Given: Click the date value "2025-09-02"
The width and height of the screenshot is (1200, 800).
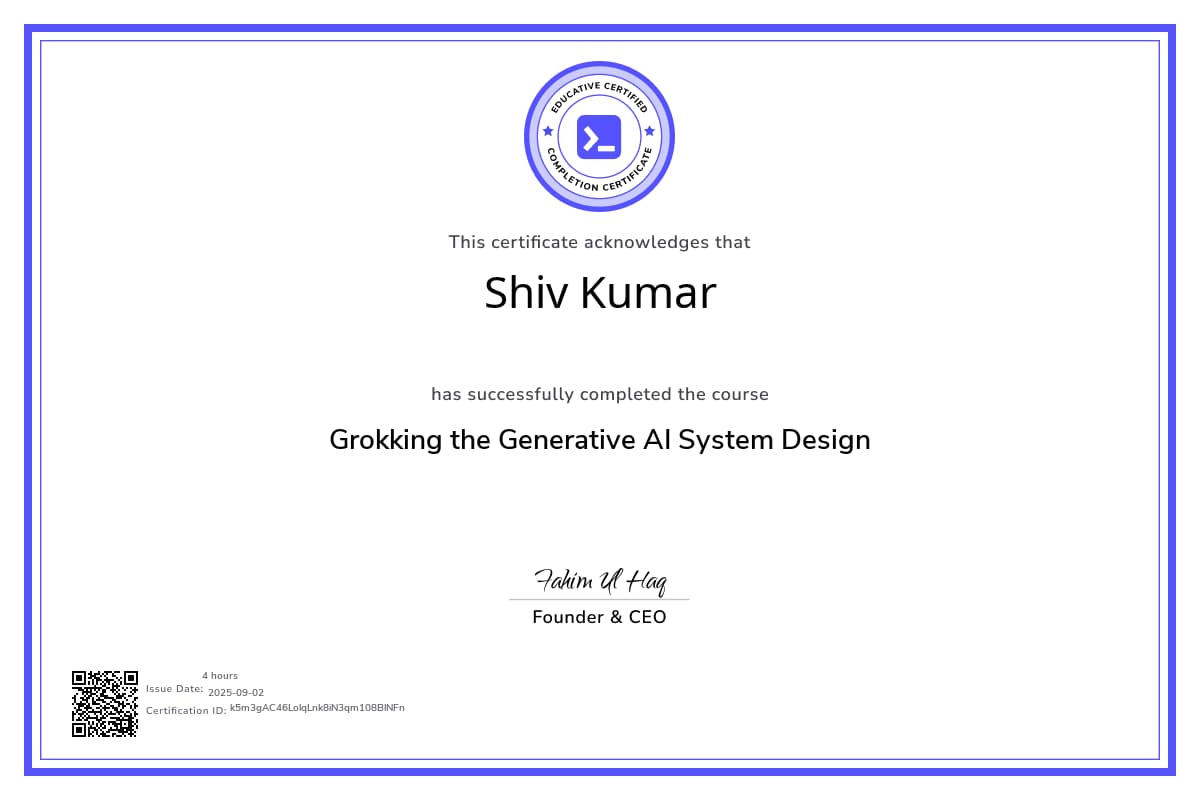Looking at the screenshot, I should [236, 693].
